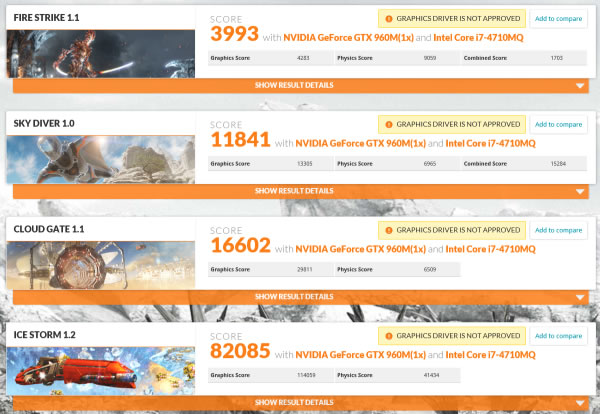Screen dimensions: 600x414
Task: Click GTX 960M link in Cloud Gate row
Action: coord(360,249)
